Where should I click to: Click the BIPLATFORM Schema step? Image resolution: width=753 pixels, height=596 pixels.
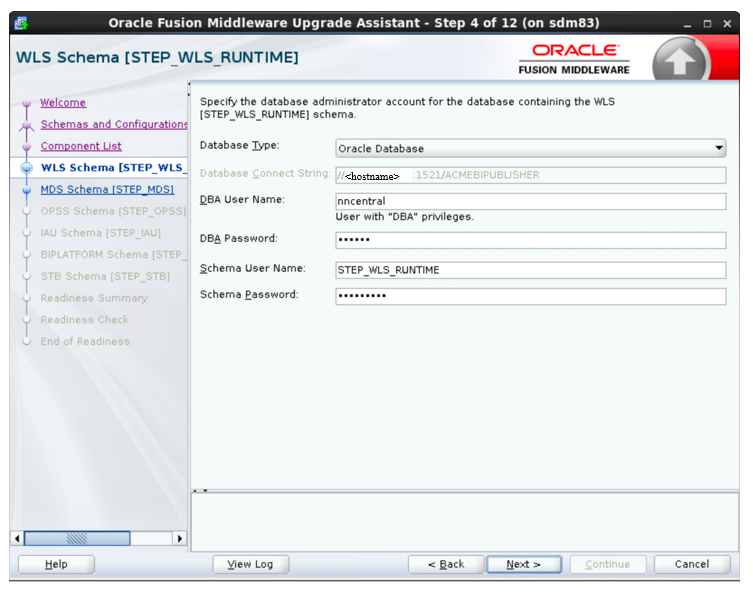(114, 255)
